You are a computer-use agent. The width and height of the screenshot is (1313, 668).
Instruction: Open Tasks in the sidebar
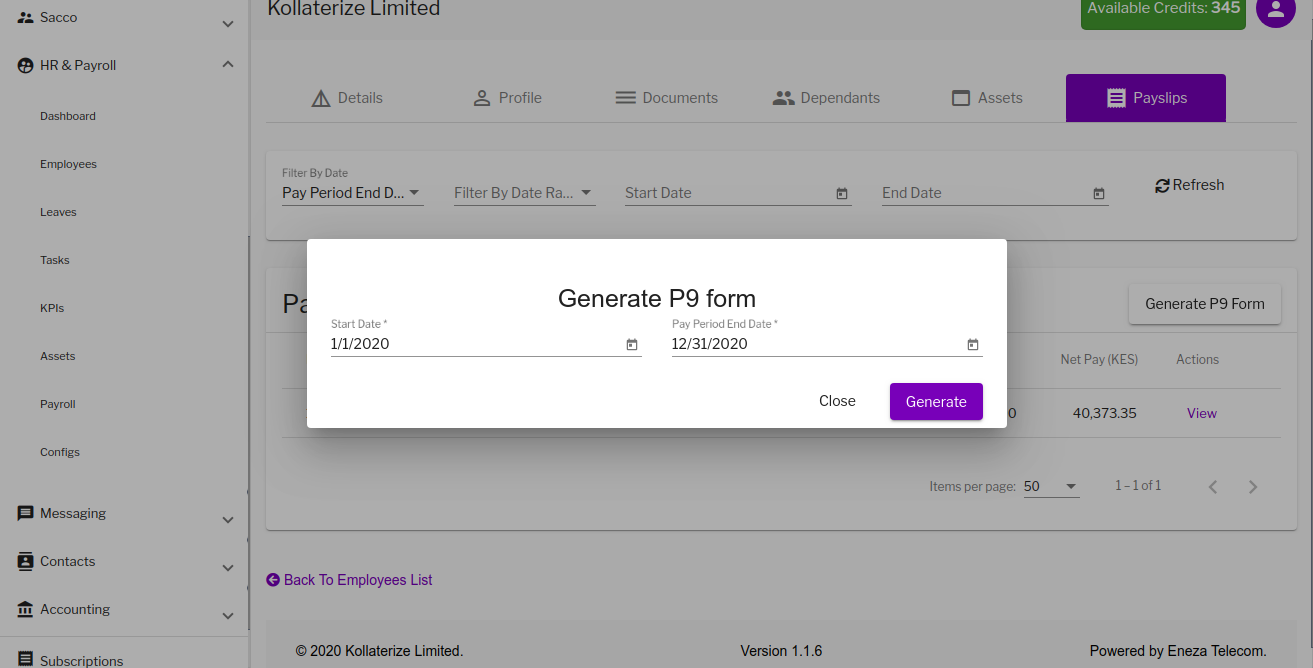(x=55, y=260)
